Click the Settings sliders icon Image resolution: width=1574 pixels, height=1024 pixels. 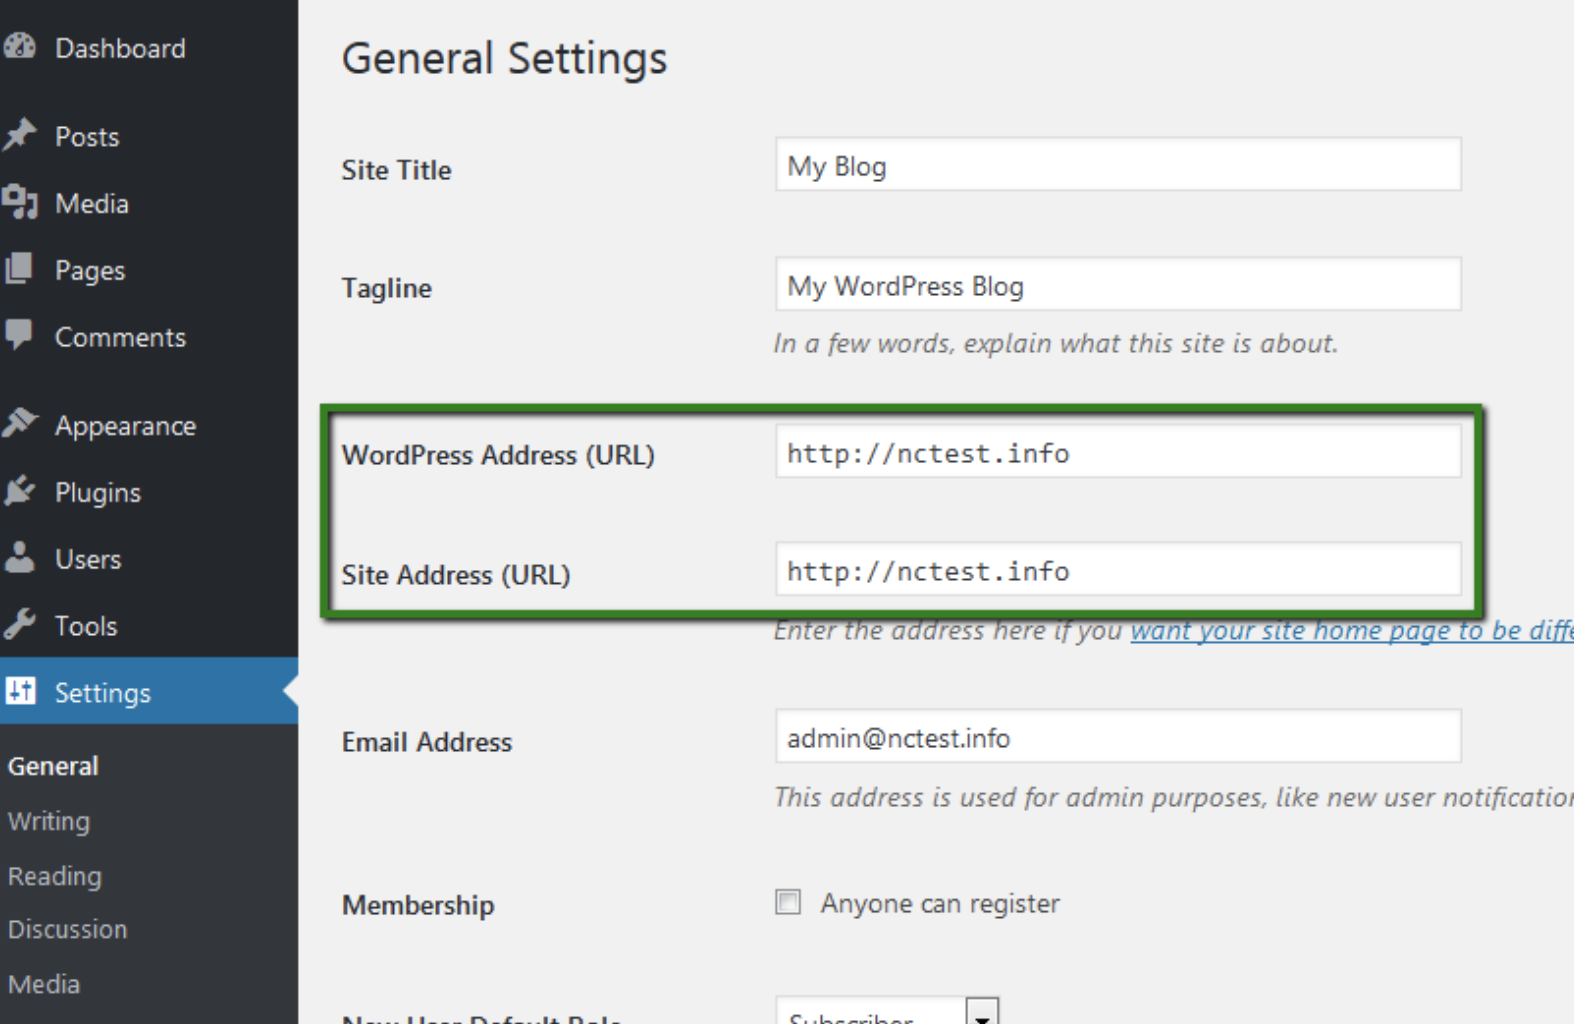click(20, 691)
